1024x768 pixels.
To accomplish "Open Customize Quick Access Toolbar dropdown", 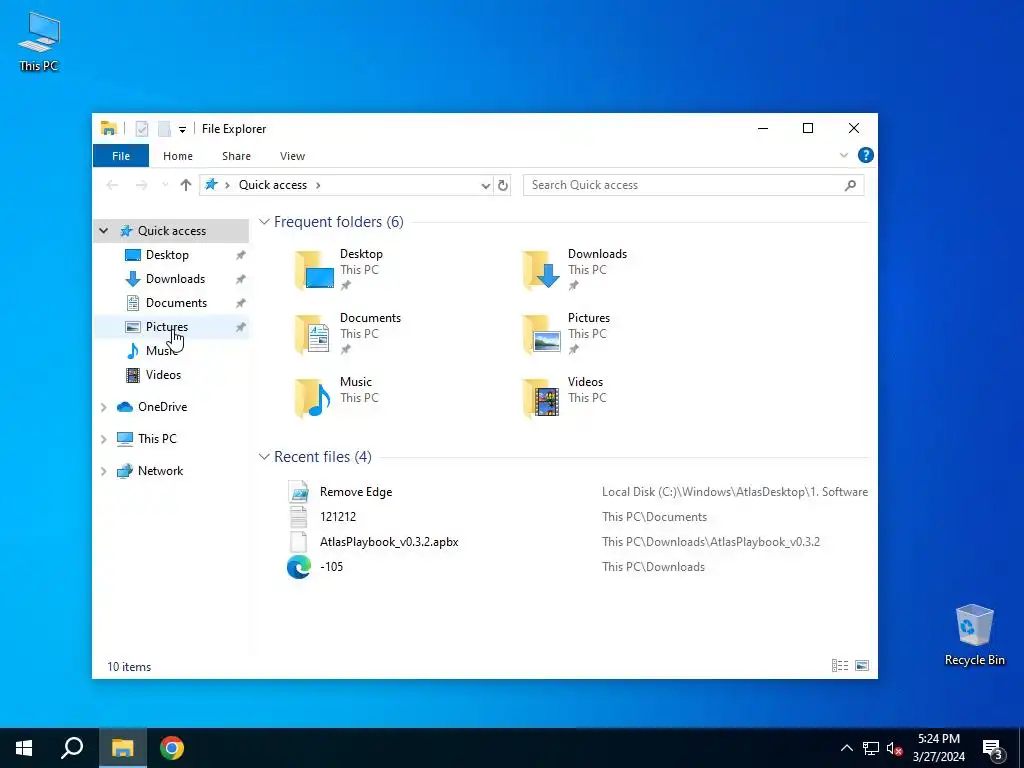I will 182,129.
